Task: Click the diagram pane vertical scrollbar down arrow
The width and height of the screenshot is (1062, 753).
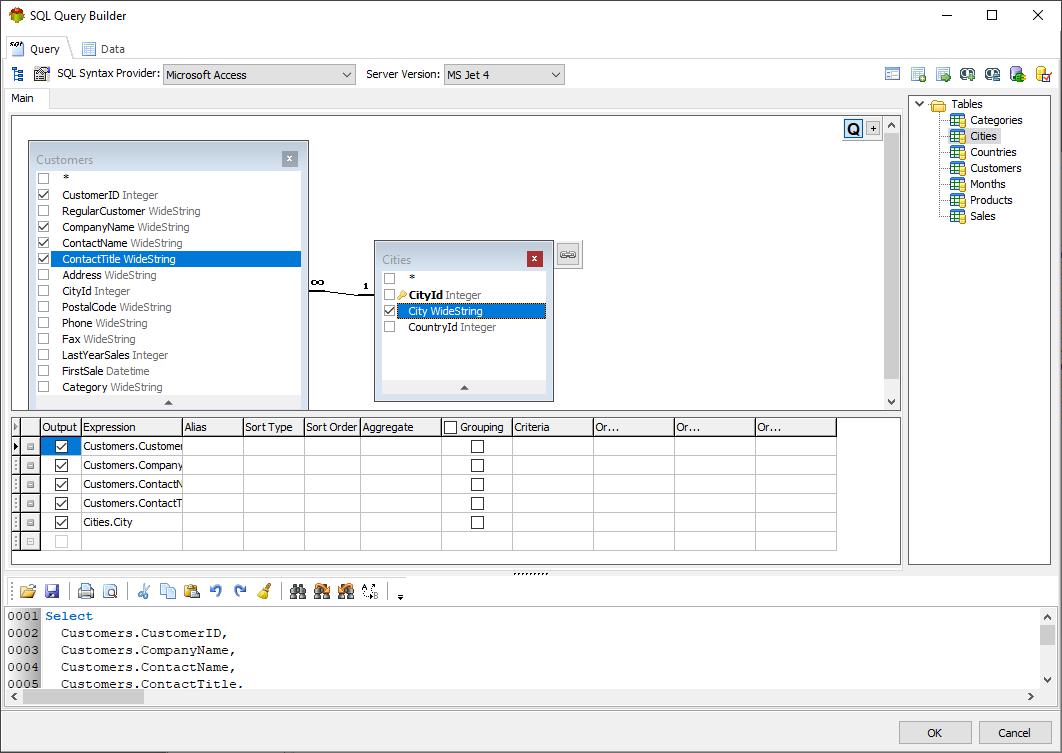Action: click(x=891, y=402)
